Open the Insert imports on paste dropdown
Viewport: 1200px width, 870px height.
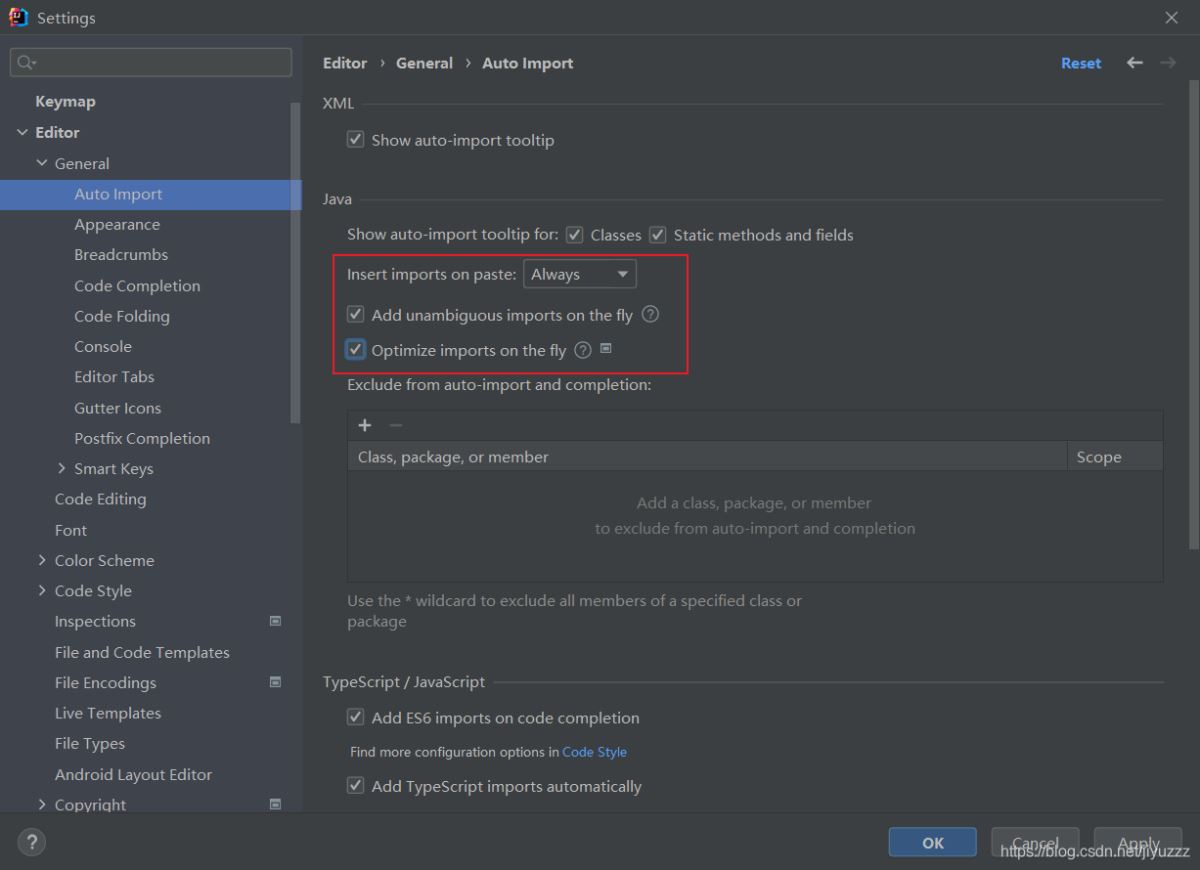580,274
